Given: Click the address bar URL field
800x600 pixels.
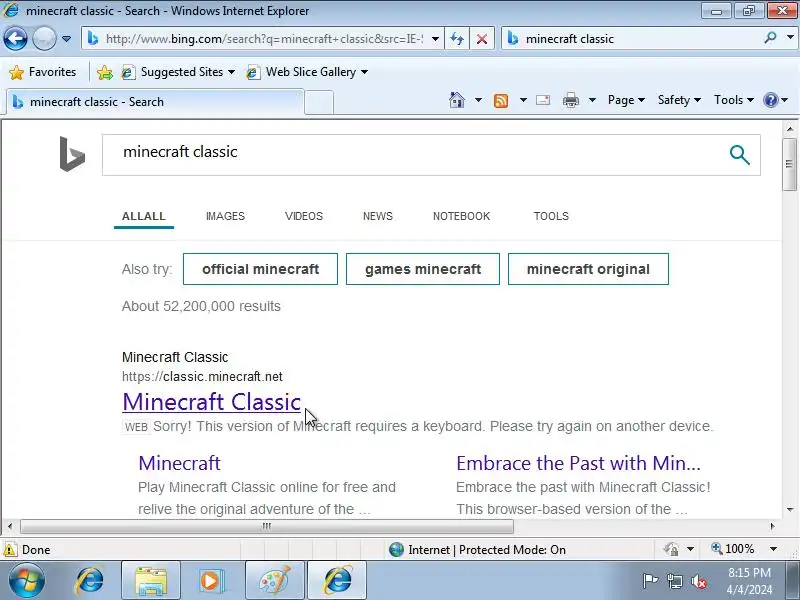Looking at the screenshot, I should point(264,39).
